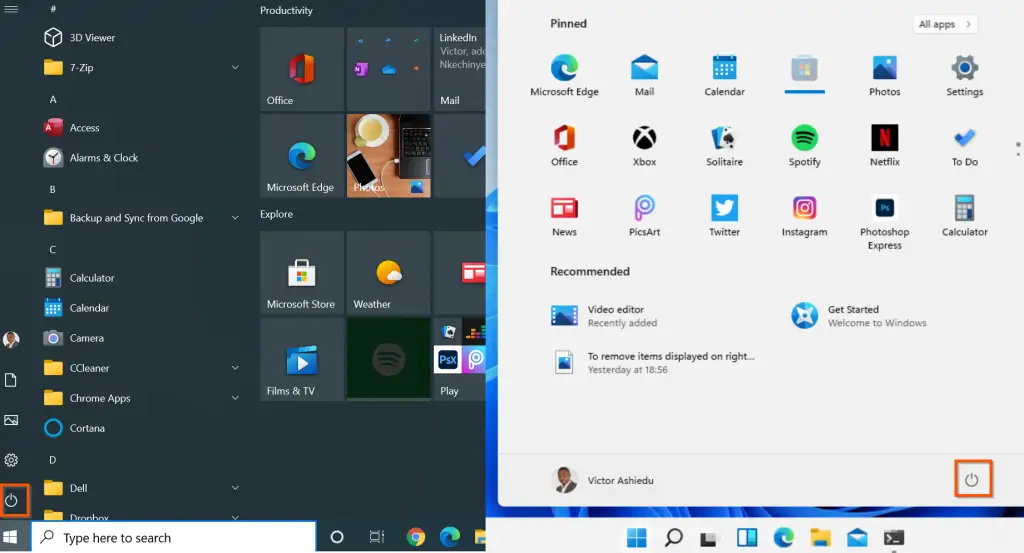Open Search on Windows 11 taskbar
Viewport: 1024px width, 553px height.
point(673,537)
